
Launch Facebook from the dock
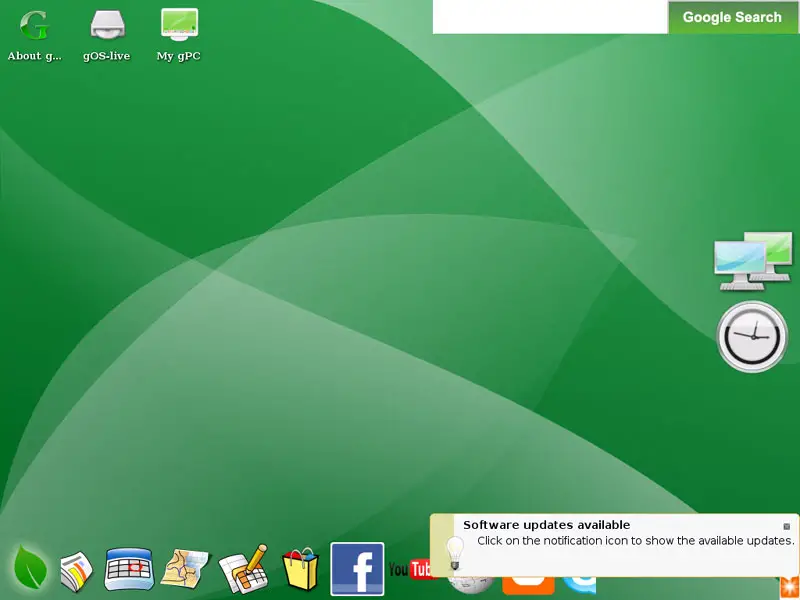click(x=357, y=569)
